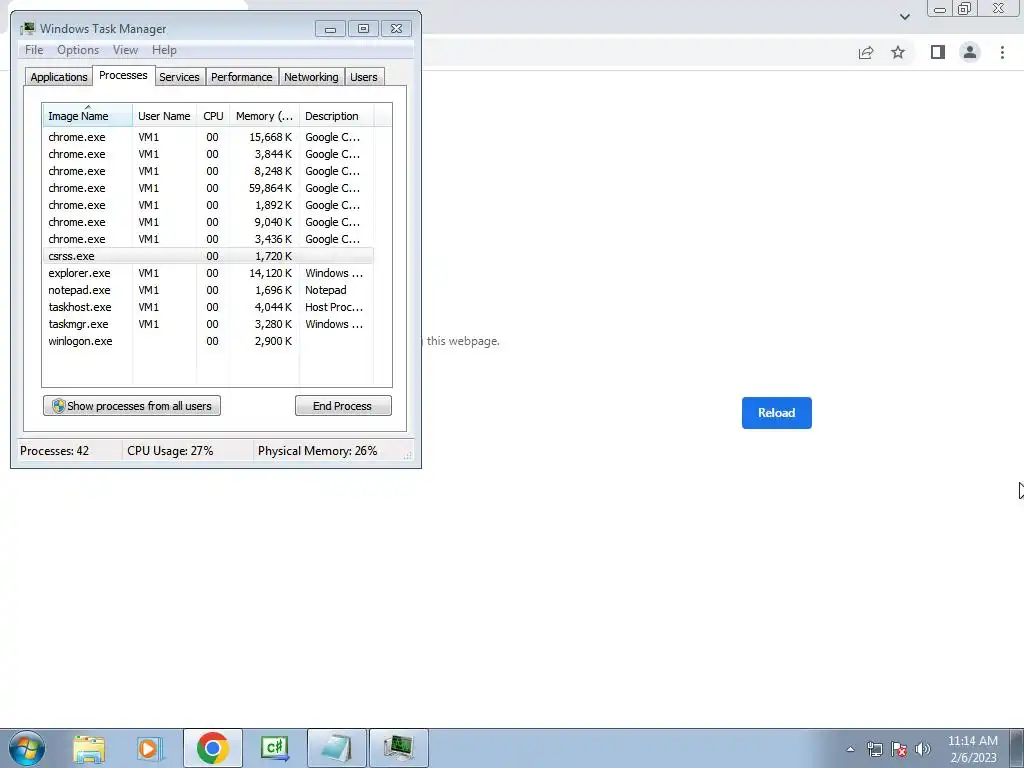
Task: Select the notepad.exe process
Action: click(208, 290)
